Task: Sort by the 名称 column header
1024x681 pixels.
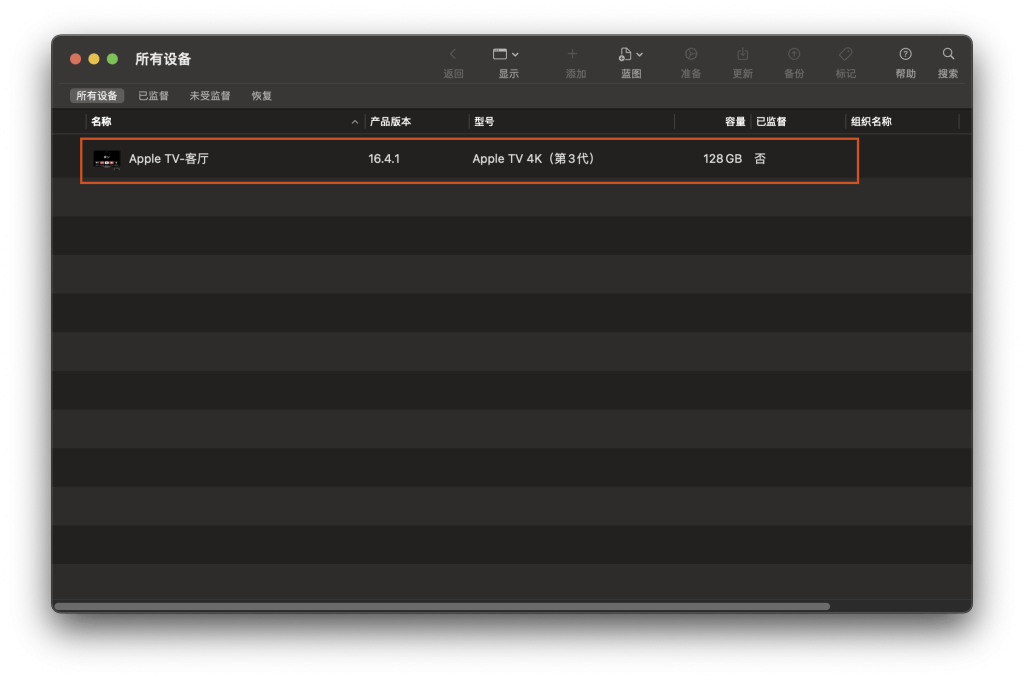Action: click(x=101, y=121)
